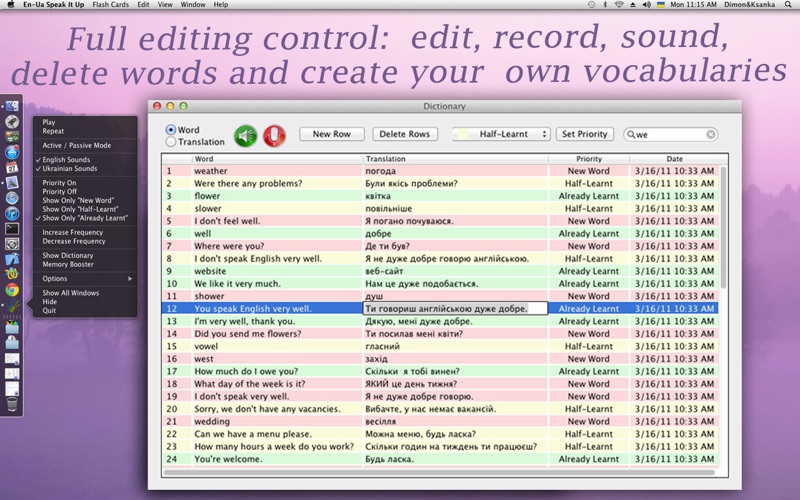Click the magnifier icon inside the search box
This screenshot has height=500, width=800.
(x=631, y=134)
